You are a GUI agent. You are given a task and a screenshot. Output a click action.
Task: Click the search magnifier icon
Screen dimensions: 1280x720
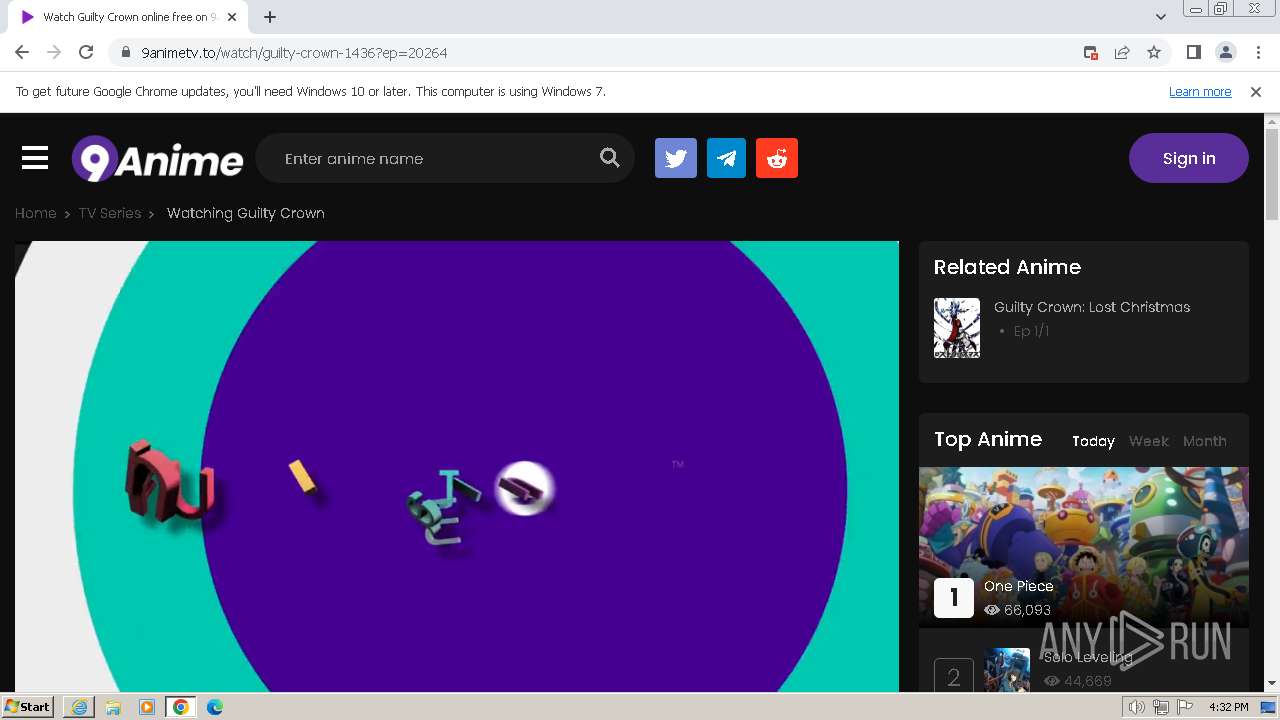[x=609, y=158]
